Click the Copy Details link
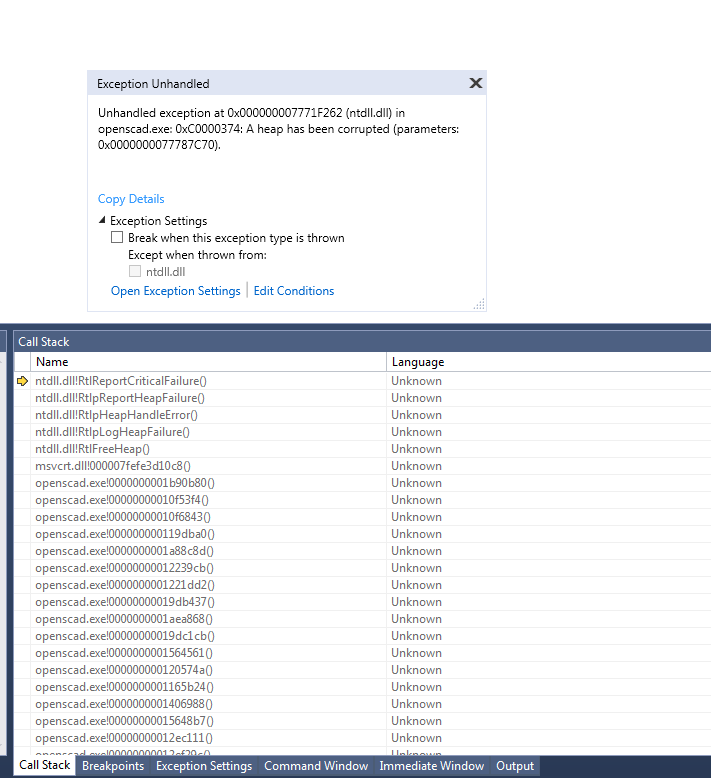Screen dimensions: 711x778 tap(131, 199)
